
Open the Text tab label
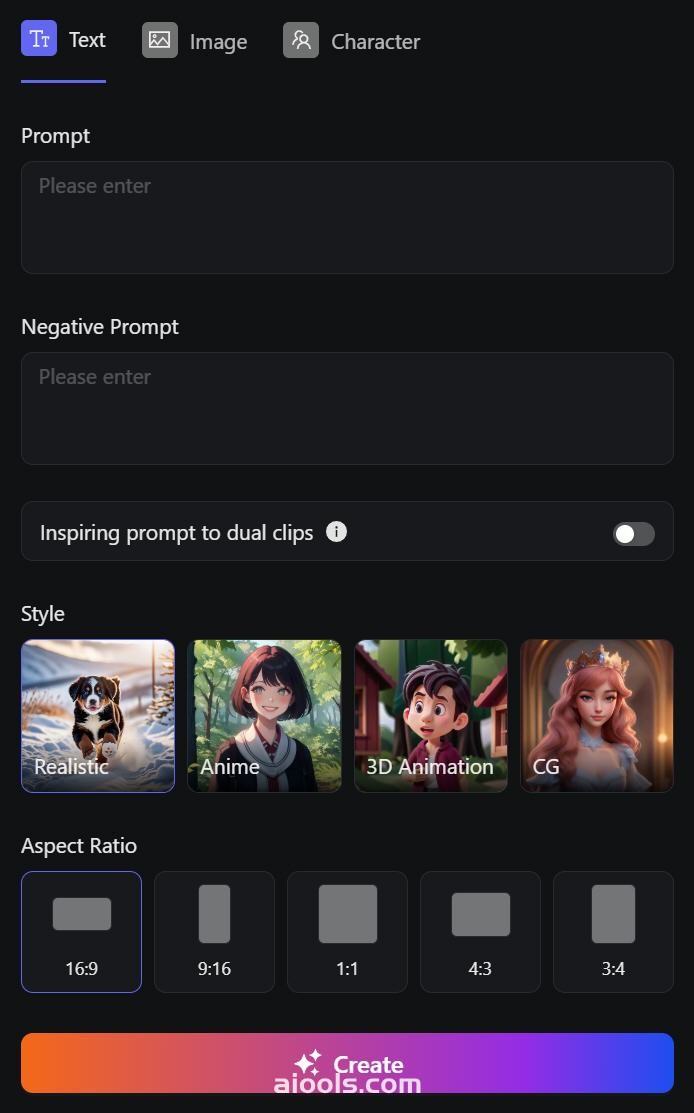87,40
